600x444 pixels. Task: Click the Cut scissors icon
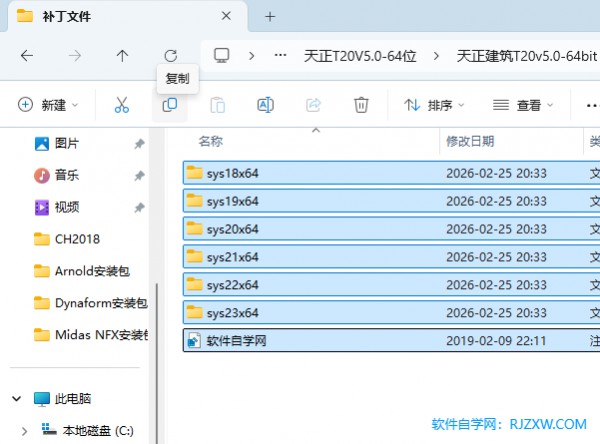[x=122, y=105]
